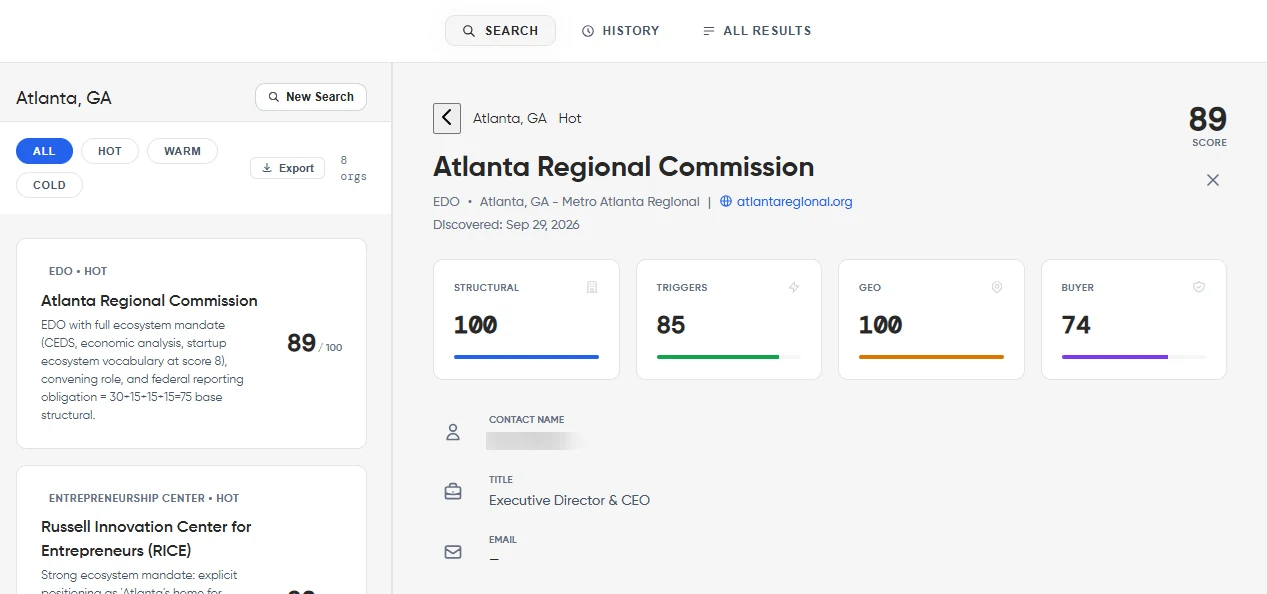
Task: Filter results by COLD
Action: [x=49, y=185]
